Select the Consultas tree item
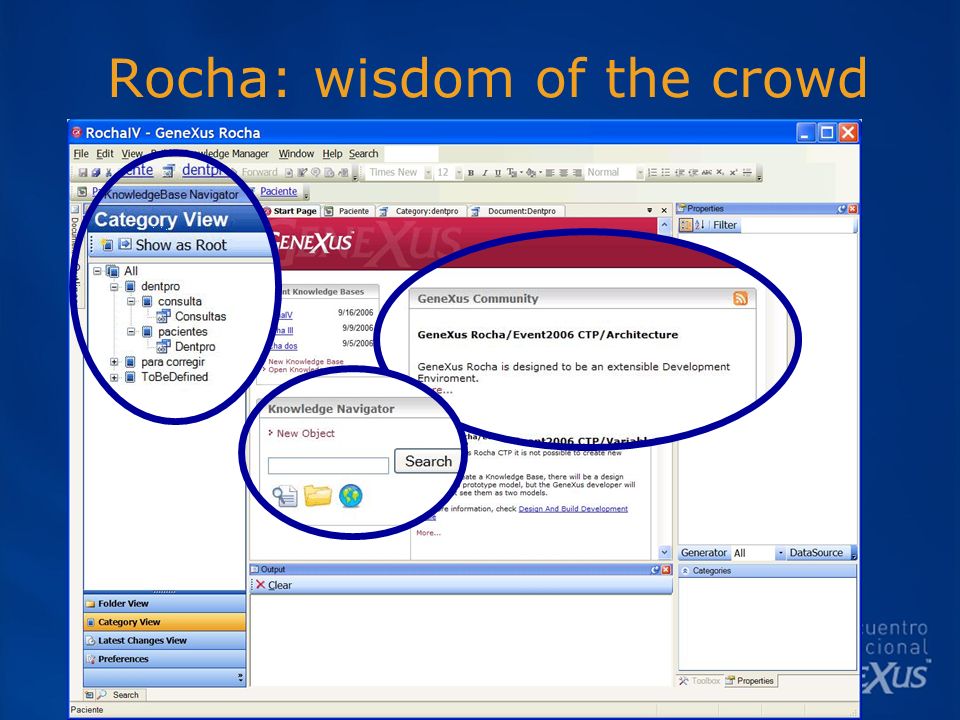 (200, 317)
